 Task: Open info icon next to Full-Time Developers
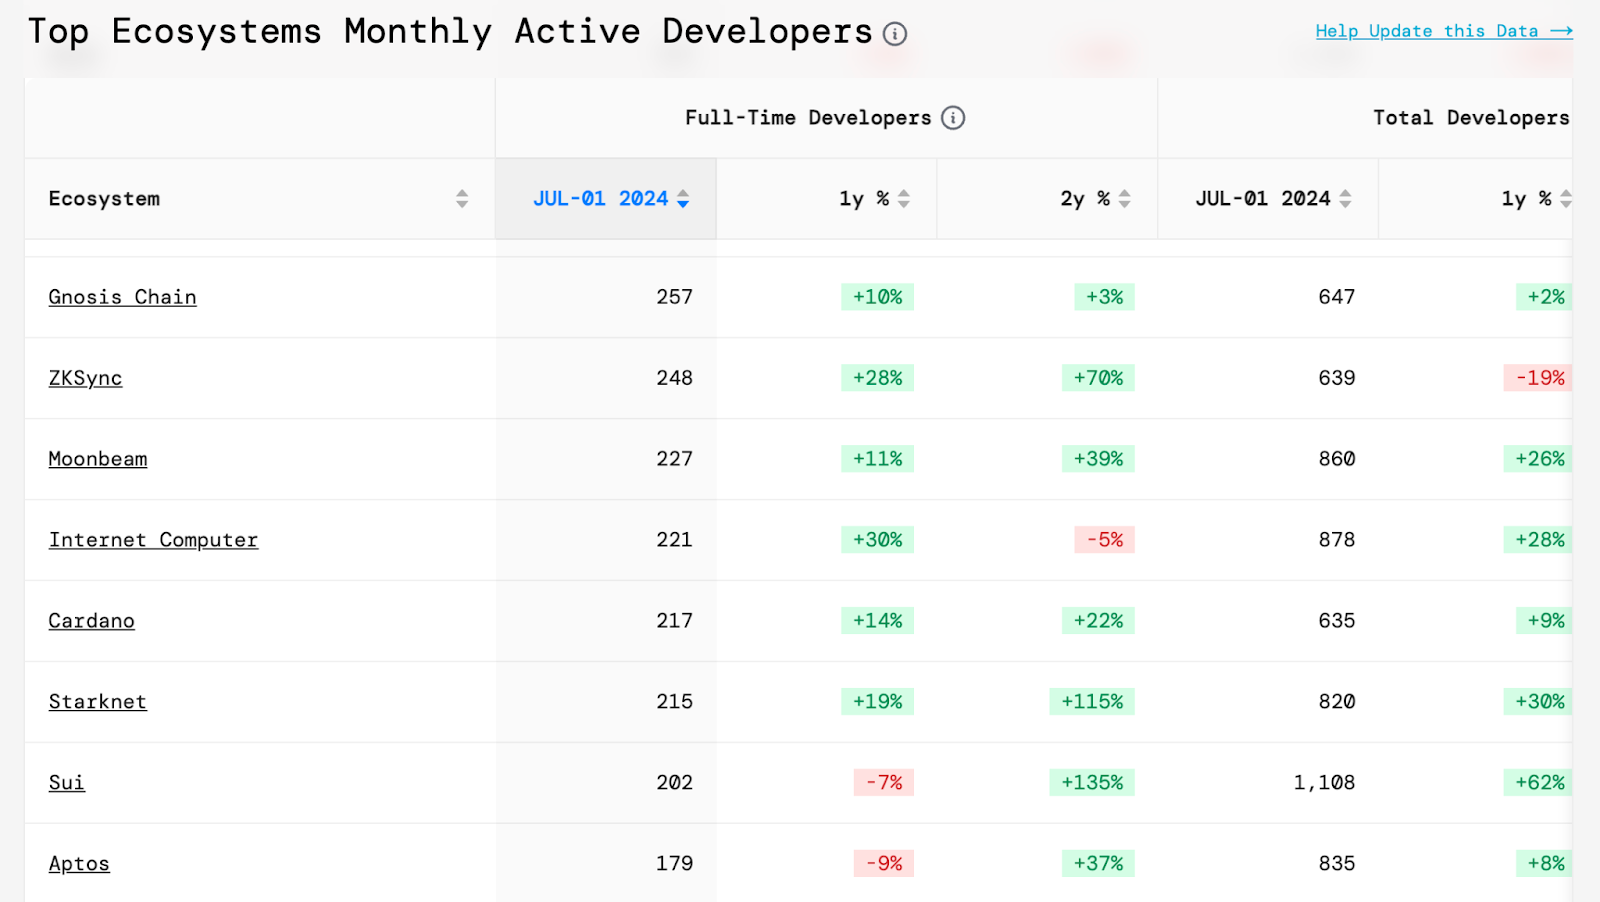point(953,118)
